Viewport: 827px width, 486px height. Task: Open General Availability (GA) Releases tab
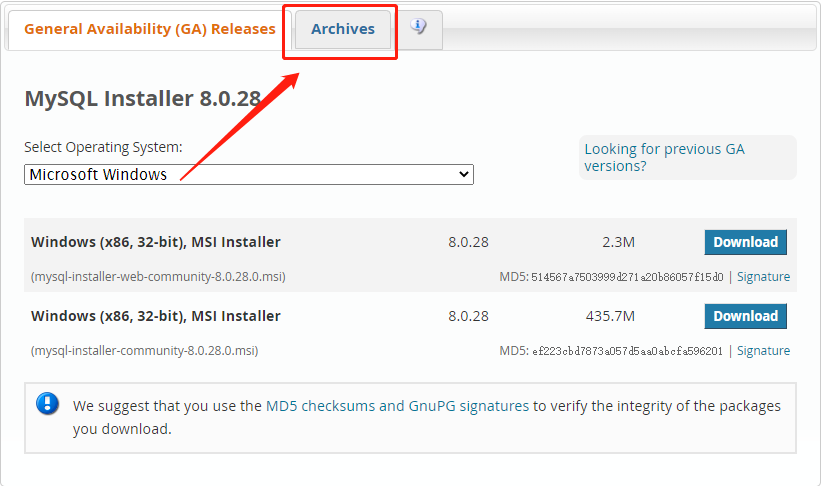point(150,29)
